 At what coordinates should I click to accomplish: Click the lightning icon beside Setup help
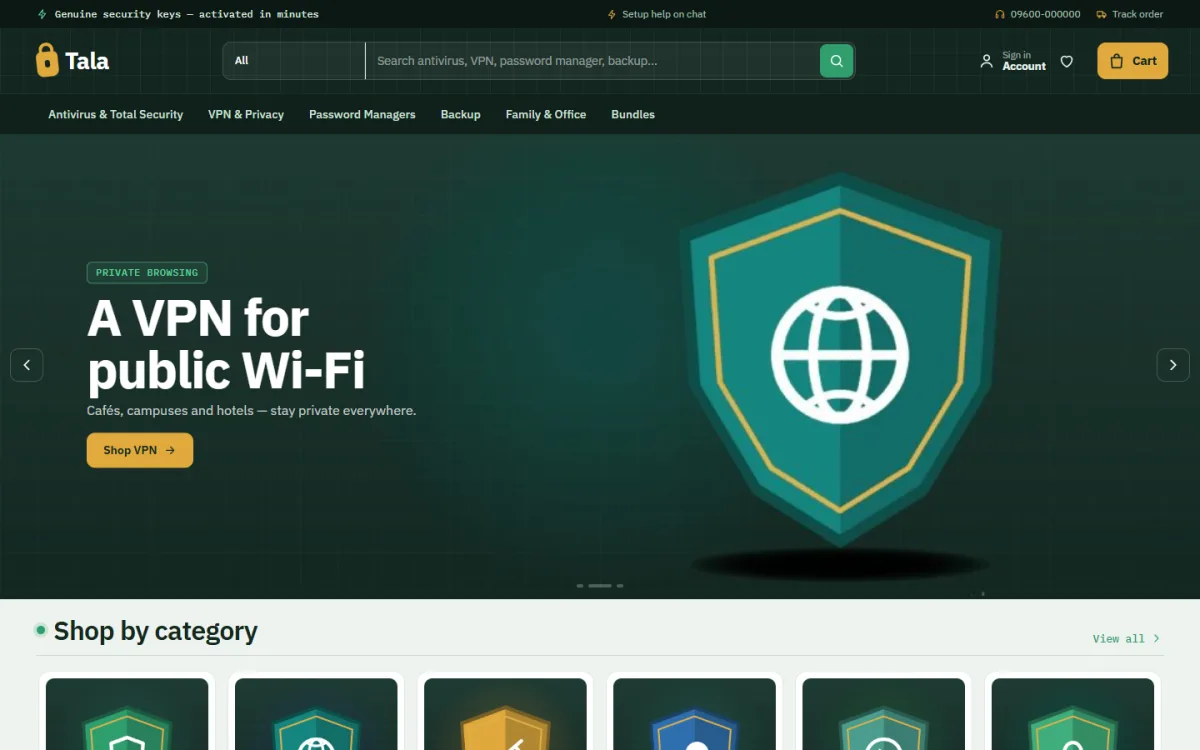coord(611,14)
